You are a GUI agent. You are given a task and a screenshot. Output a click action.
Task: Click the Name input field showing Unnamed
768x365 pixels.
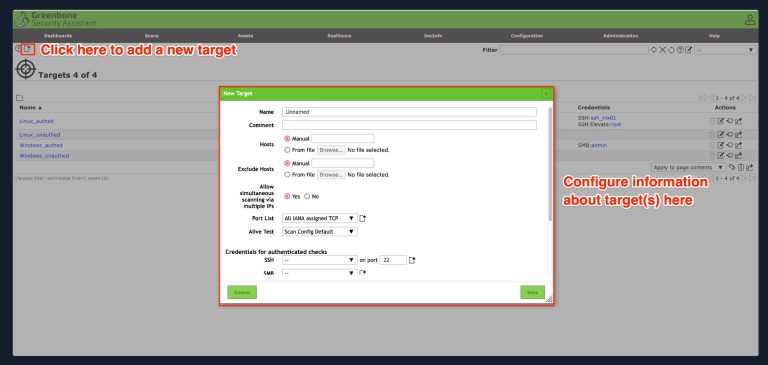pyautogui.click(x=409, y=112)
